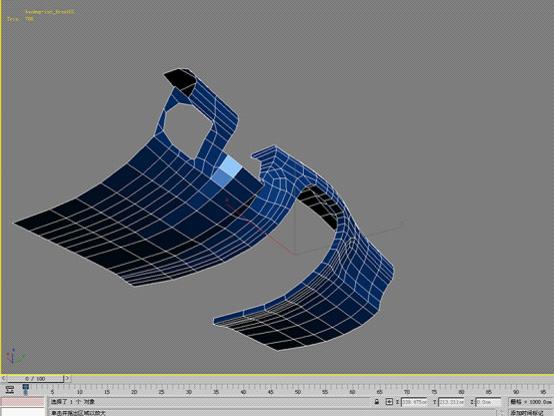The width and height of the screenshot is (554, 416).
Task: Click the Y coordinate input field
Action: coord(451,402)
